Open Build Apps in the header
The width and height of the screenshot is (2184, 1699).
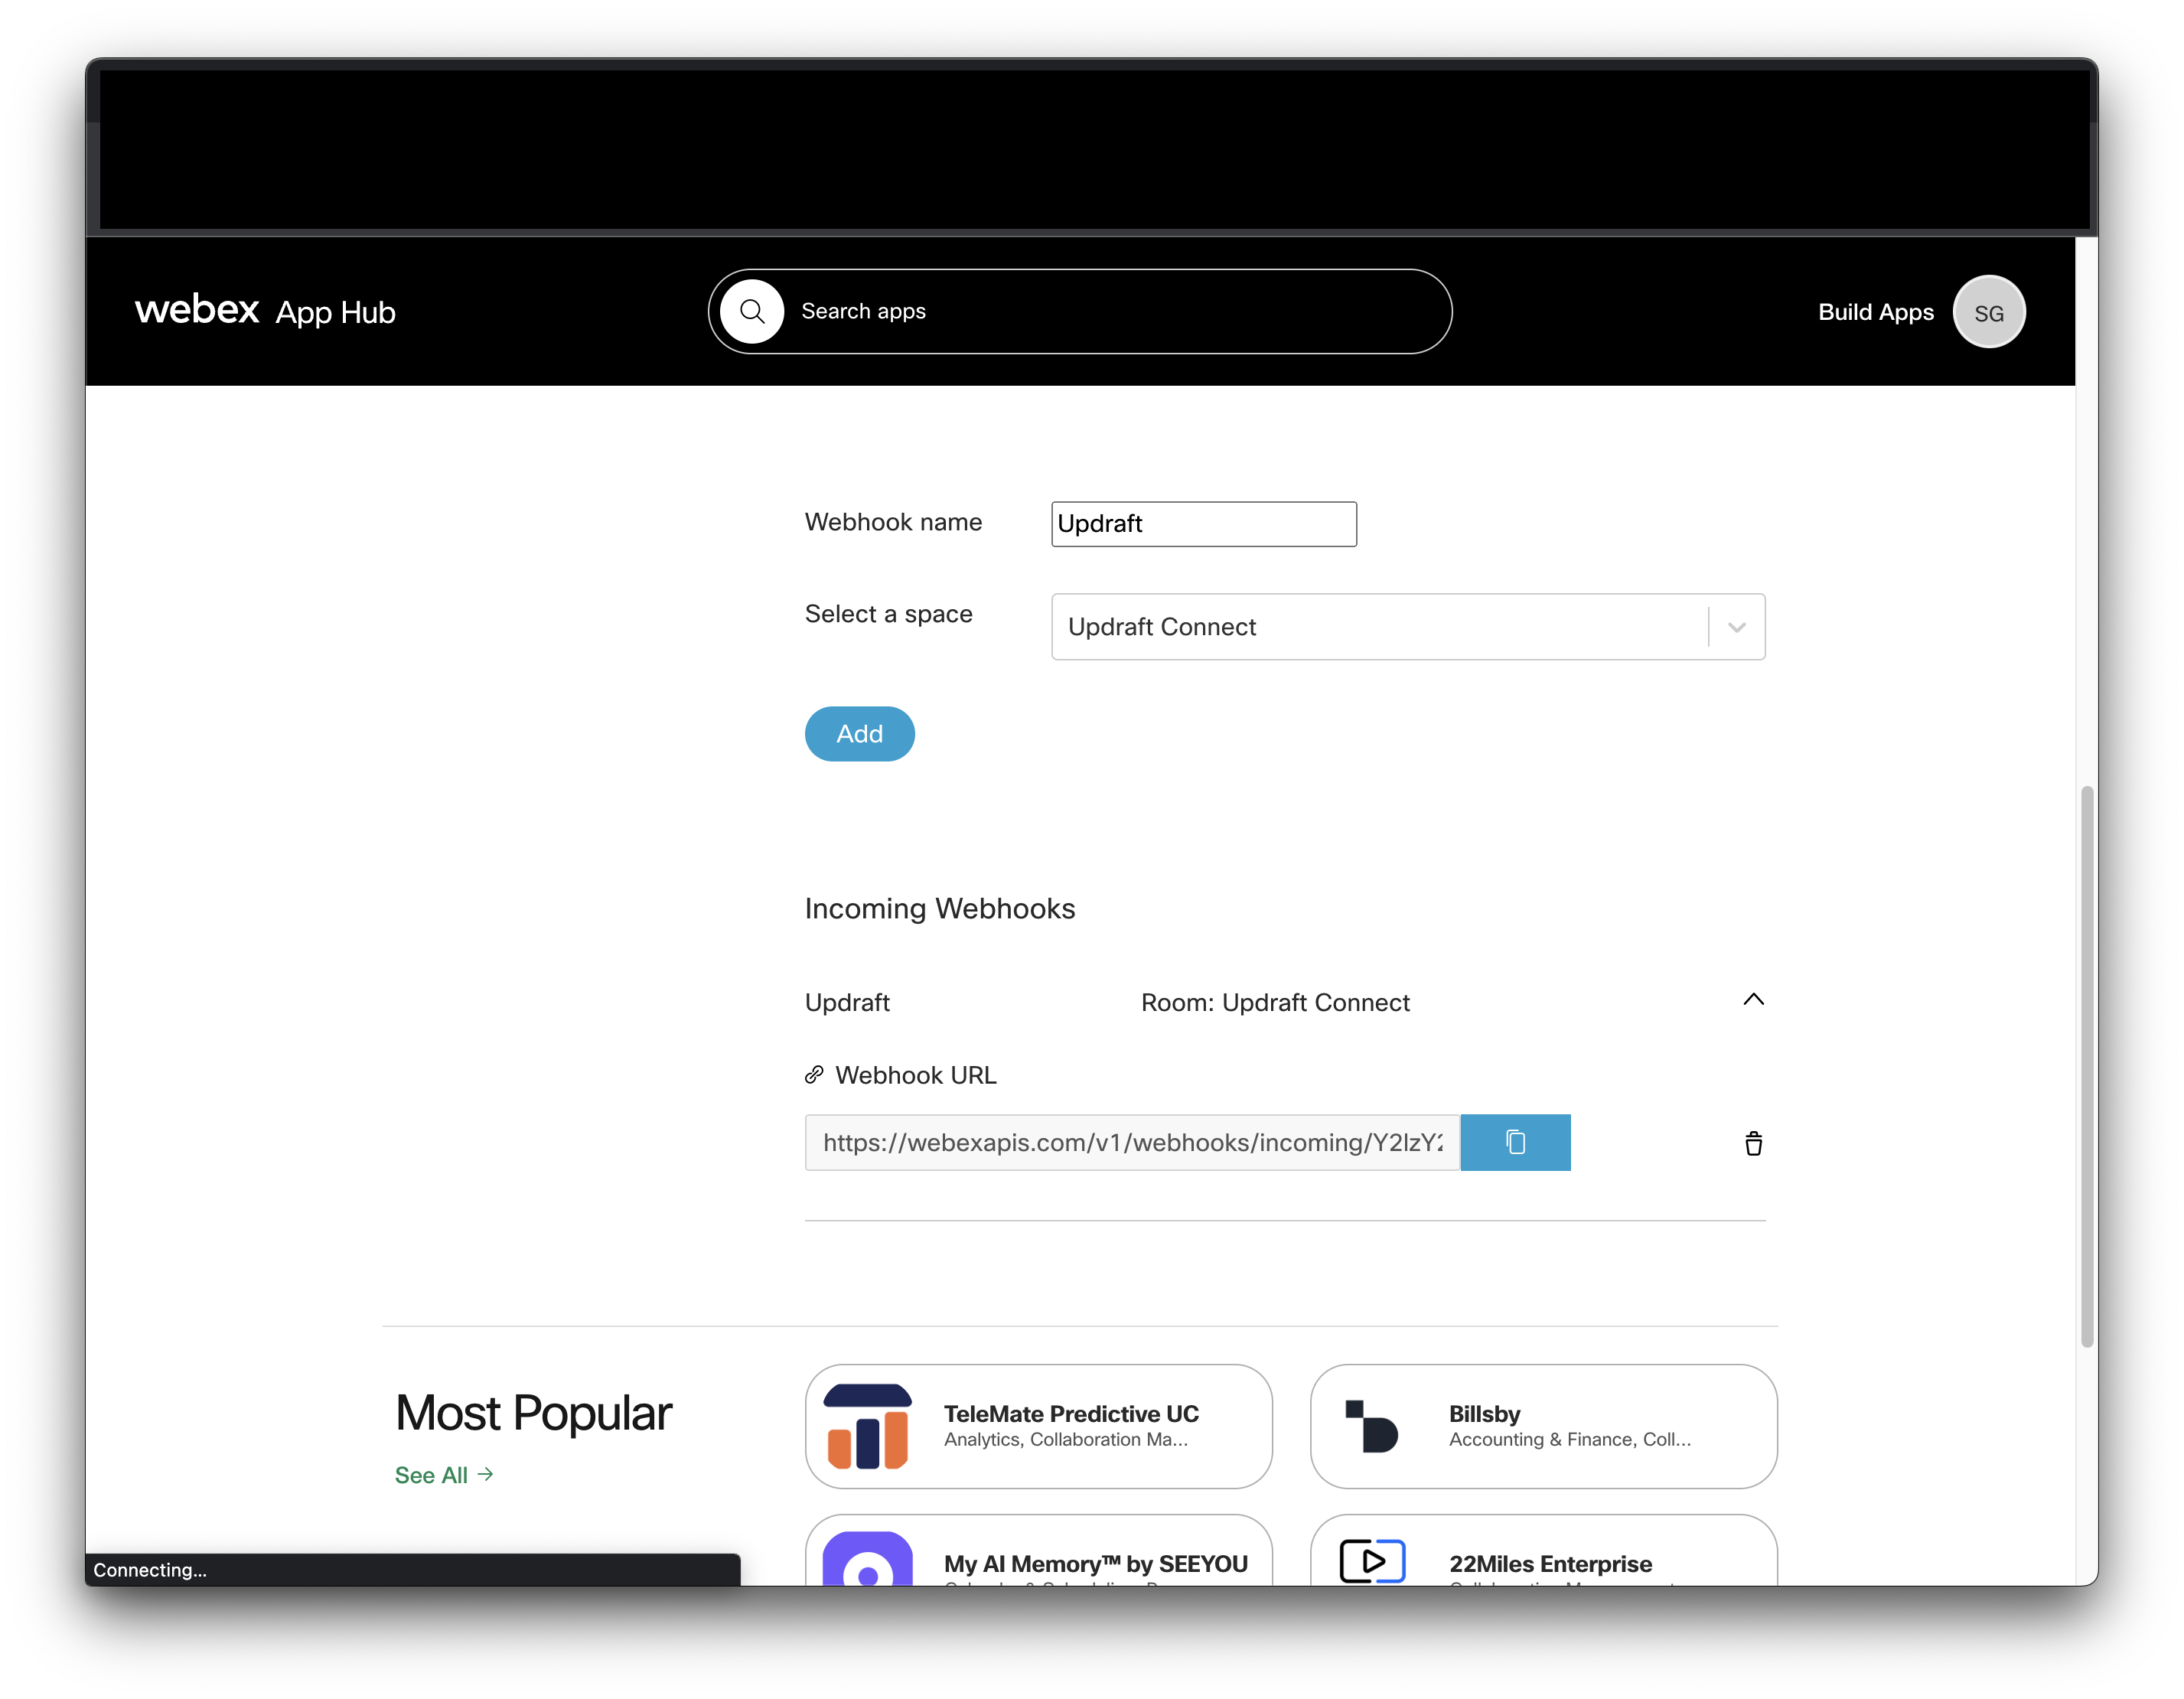pyautogui.click(x=1875, y=312)
